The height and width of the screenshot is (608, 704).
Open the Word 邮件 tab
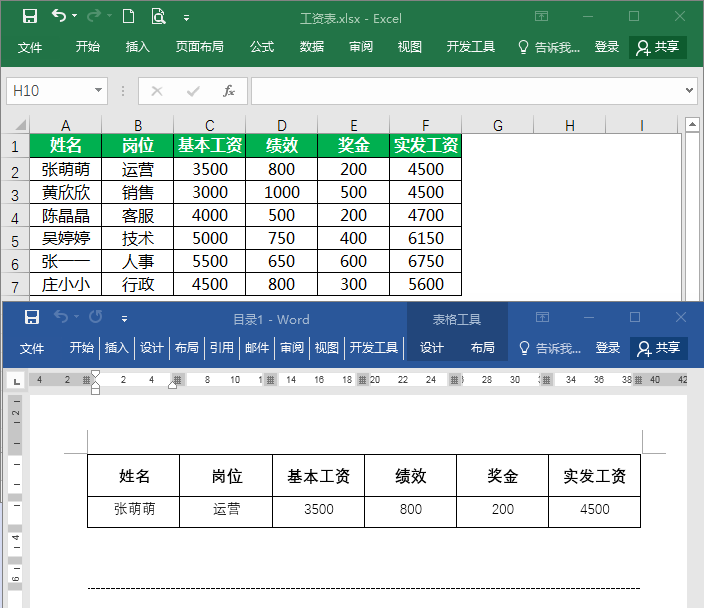257,348
